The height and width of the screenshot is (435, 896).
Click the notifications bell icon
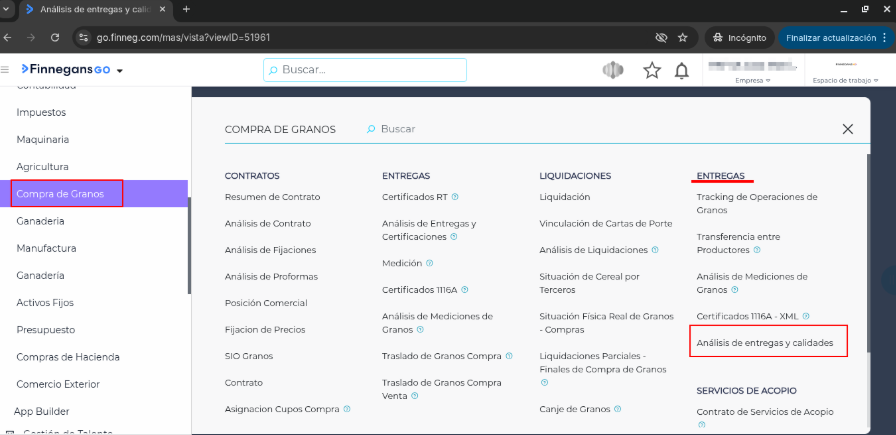pos(682,70)
